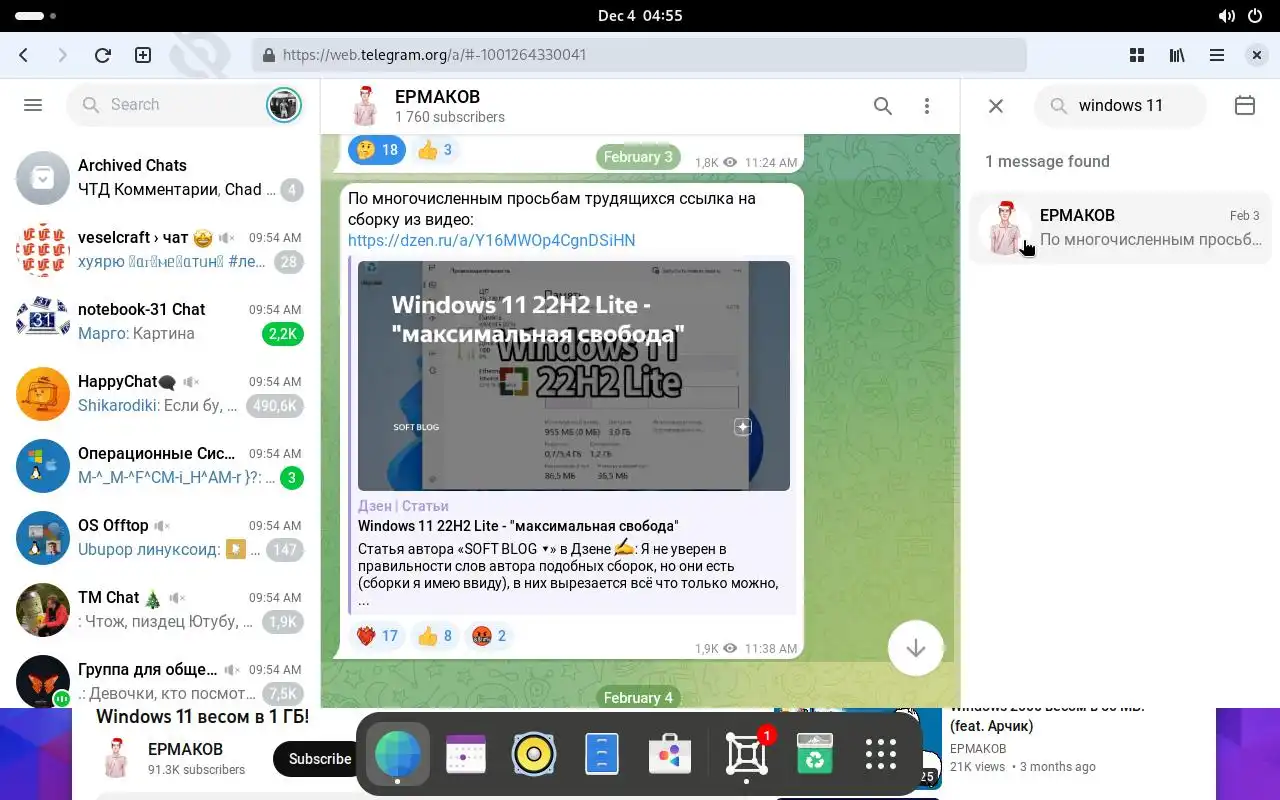This screenshot has width=1280, height=800.
Task: Open the Activities workspace indicator
Action: pos(36,16)
